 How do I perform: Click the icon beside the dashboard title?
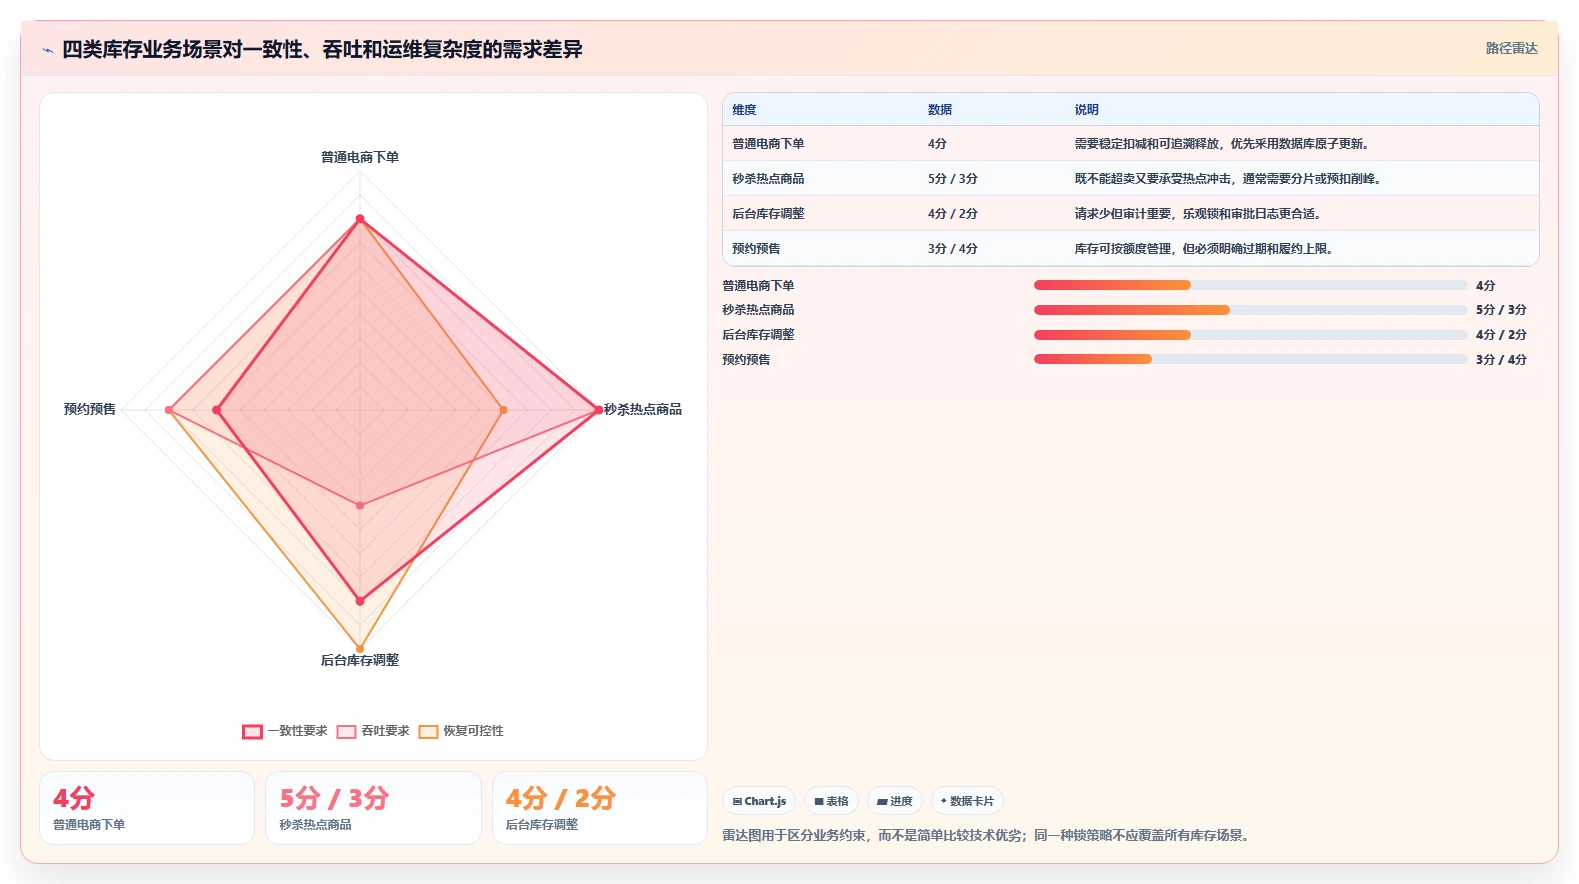tap(47, 49)
